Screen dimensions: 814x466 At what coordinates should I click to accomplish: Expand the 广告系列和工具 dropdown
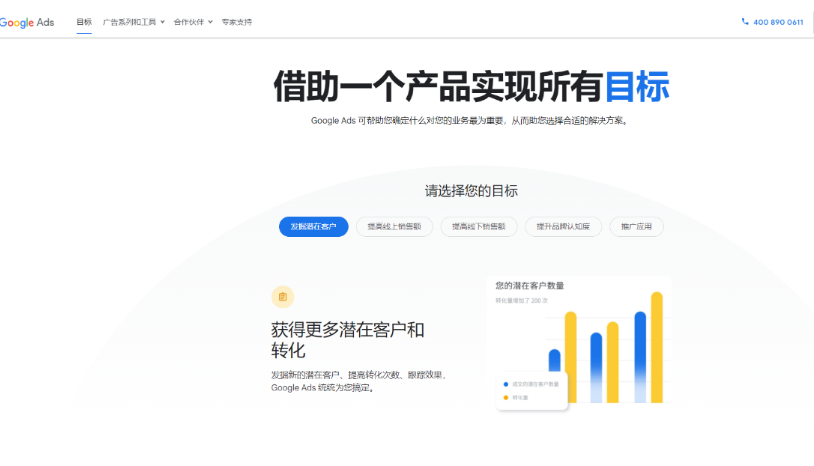tap(134, 22)
